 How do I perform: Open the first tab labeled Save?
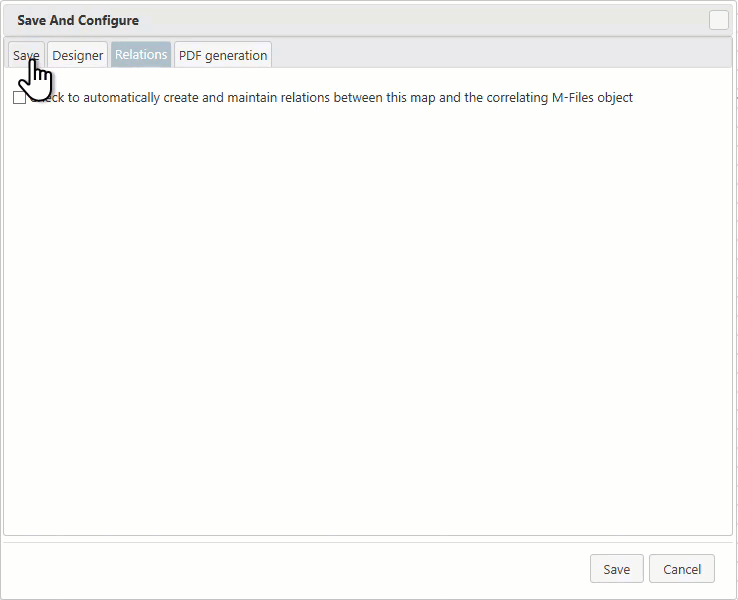pyautogui.click(x=26, y=55)
